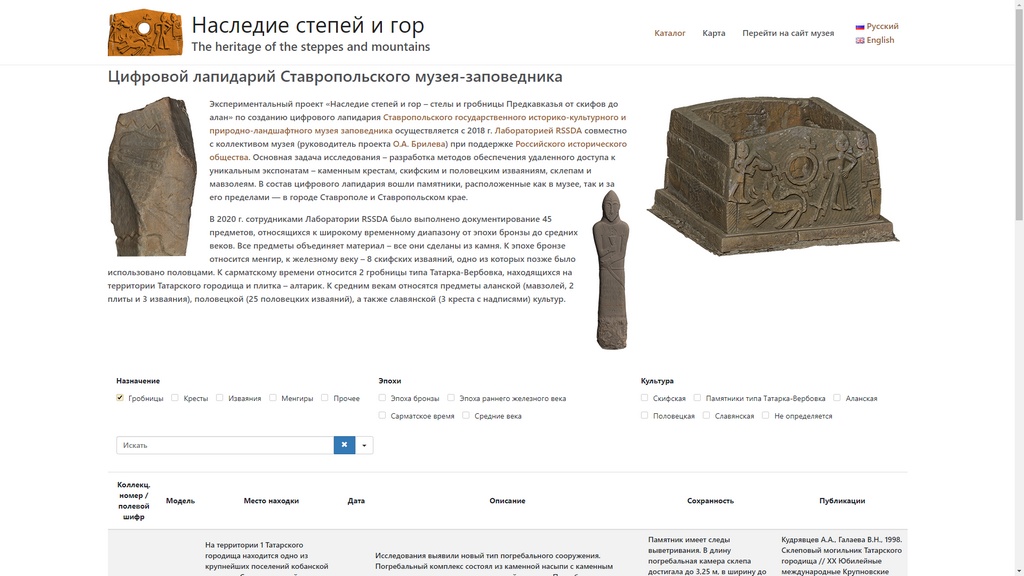Open the search options dropdown arrow
This screenshot has height=576, width=1024.
[364, 445]
